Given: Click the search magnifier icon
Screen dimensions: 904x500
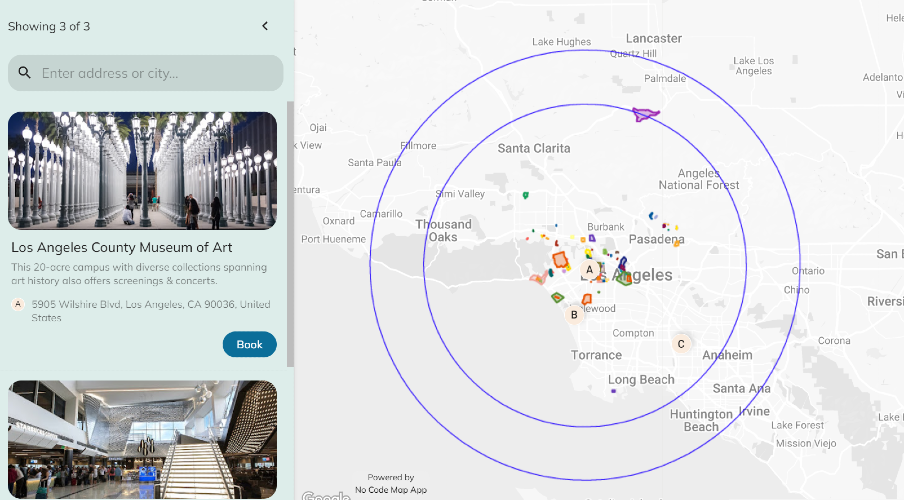Looking at the screenshot, I should coord(24,73).
